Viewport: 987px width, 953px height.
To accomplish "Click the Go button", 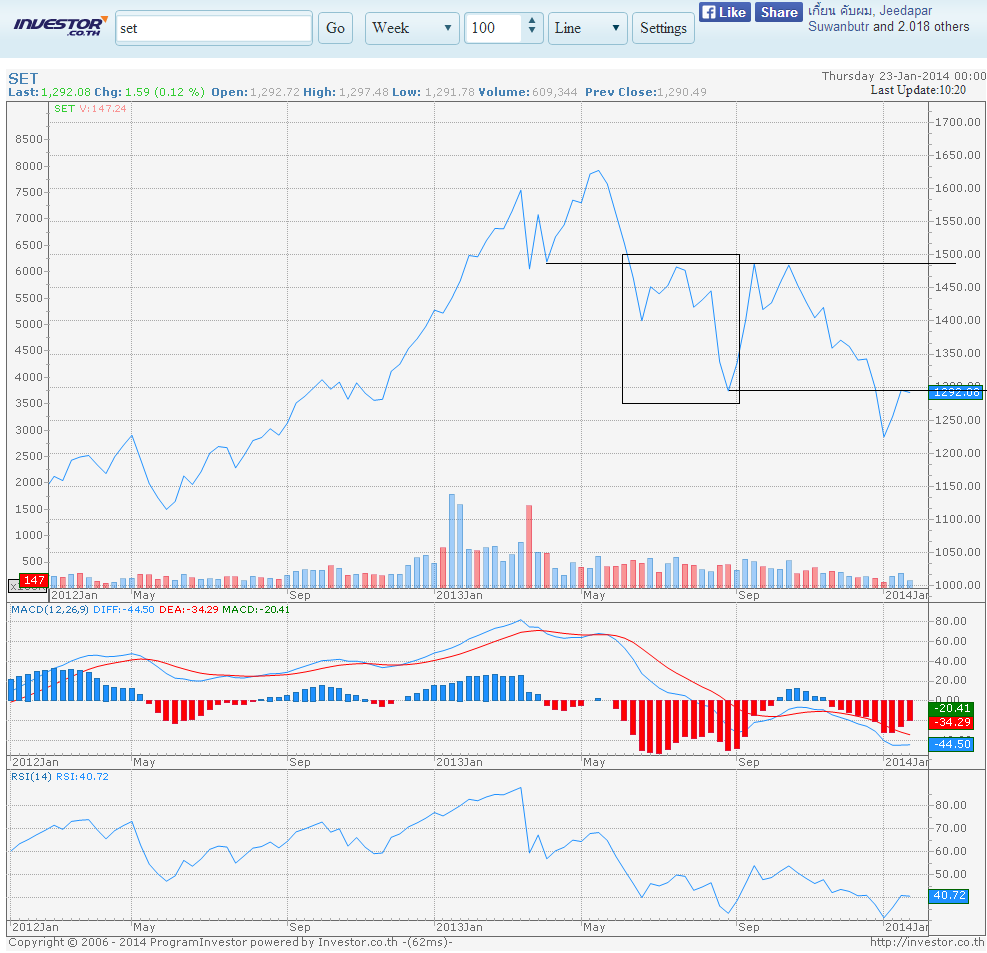I will [x=335, y=28].
